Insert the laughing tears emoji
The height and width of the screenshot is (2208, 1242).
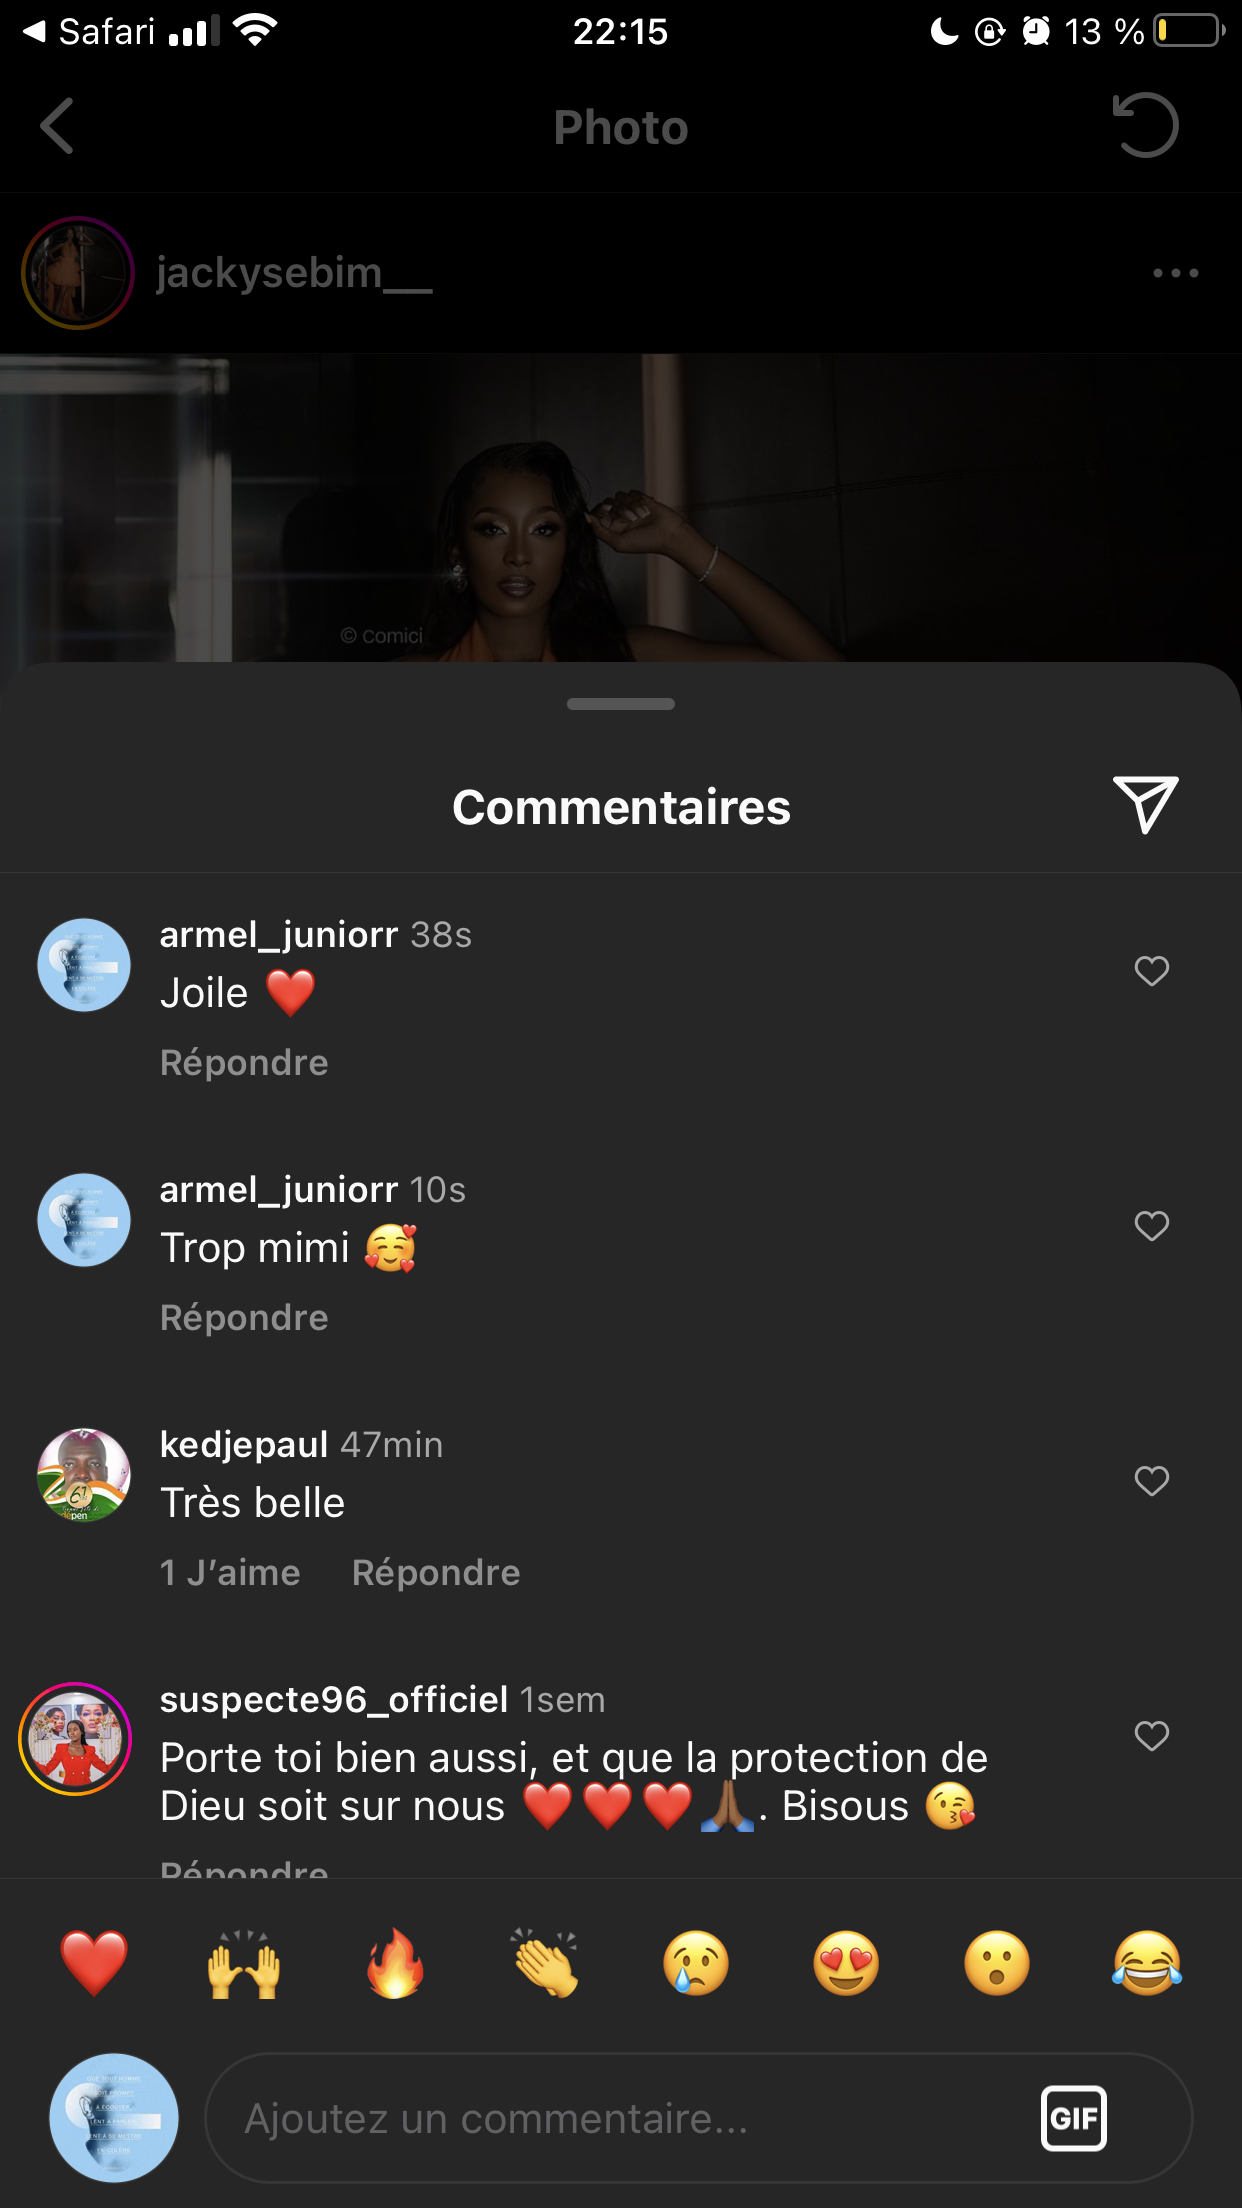pyautogui.click(x=1147, y=1963)
